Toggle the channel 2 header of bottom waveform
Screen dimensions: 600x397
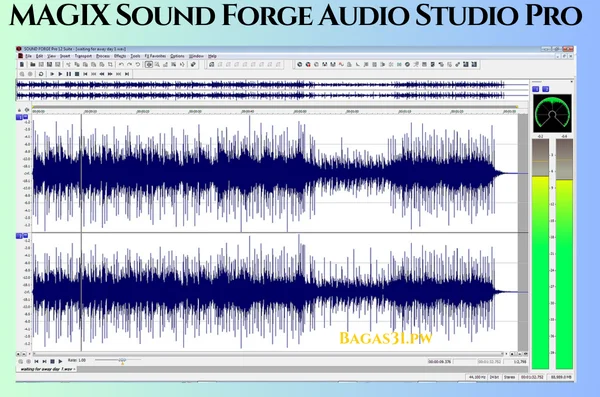[19, 236]
